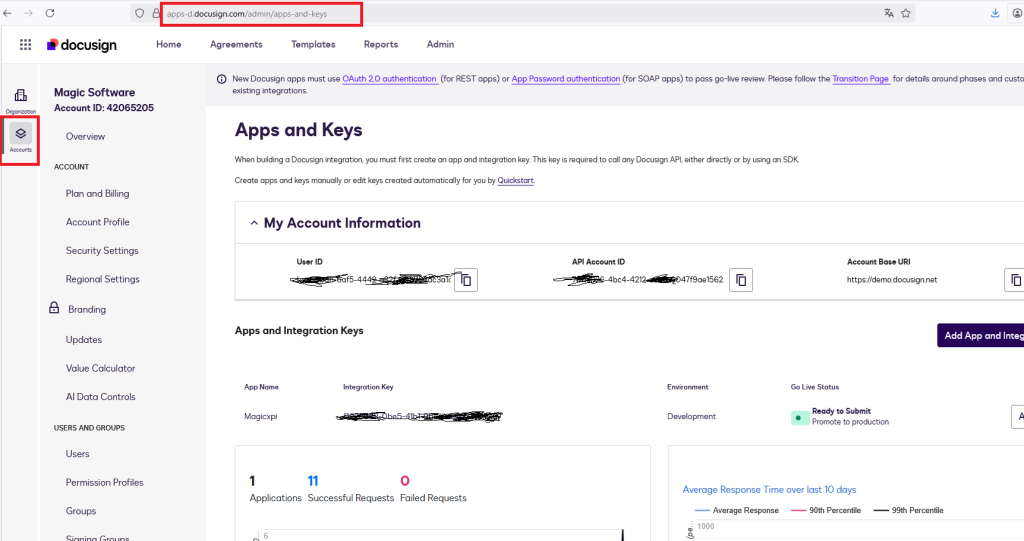
Task: Copy the API Account ID value
Action: [x=741, y=280]
